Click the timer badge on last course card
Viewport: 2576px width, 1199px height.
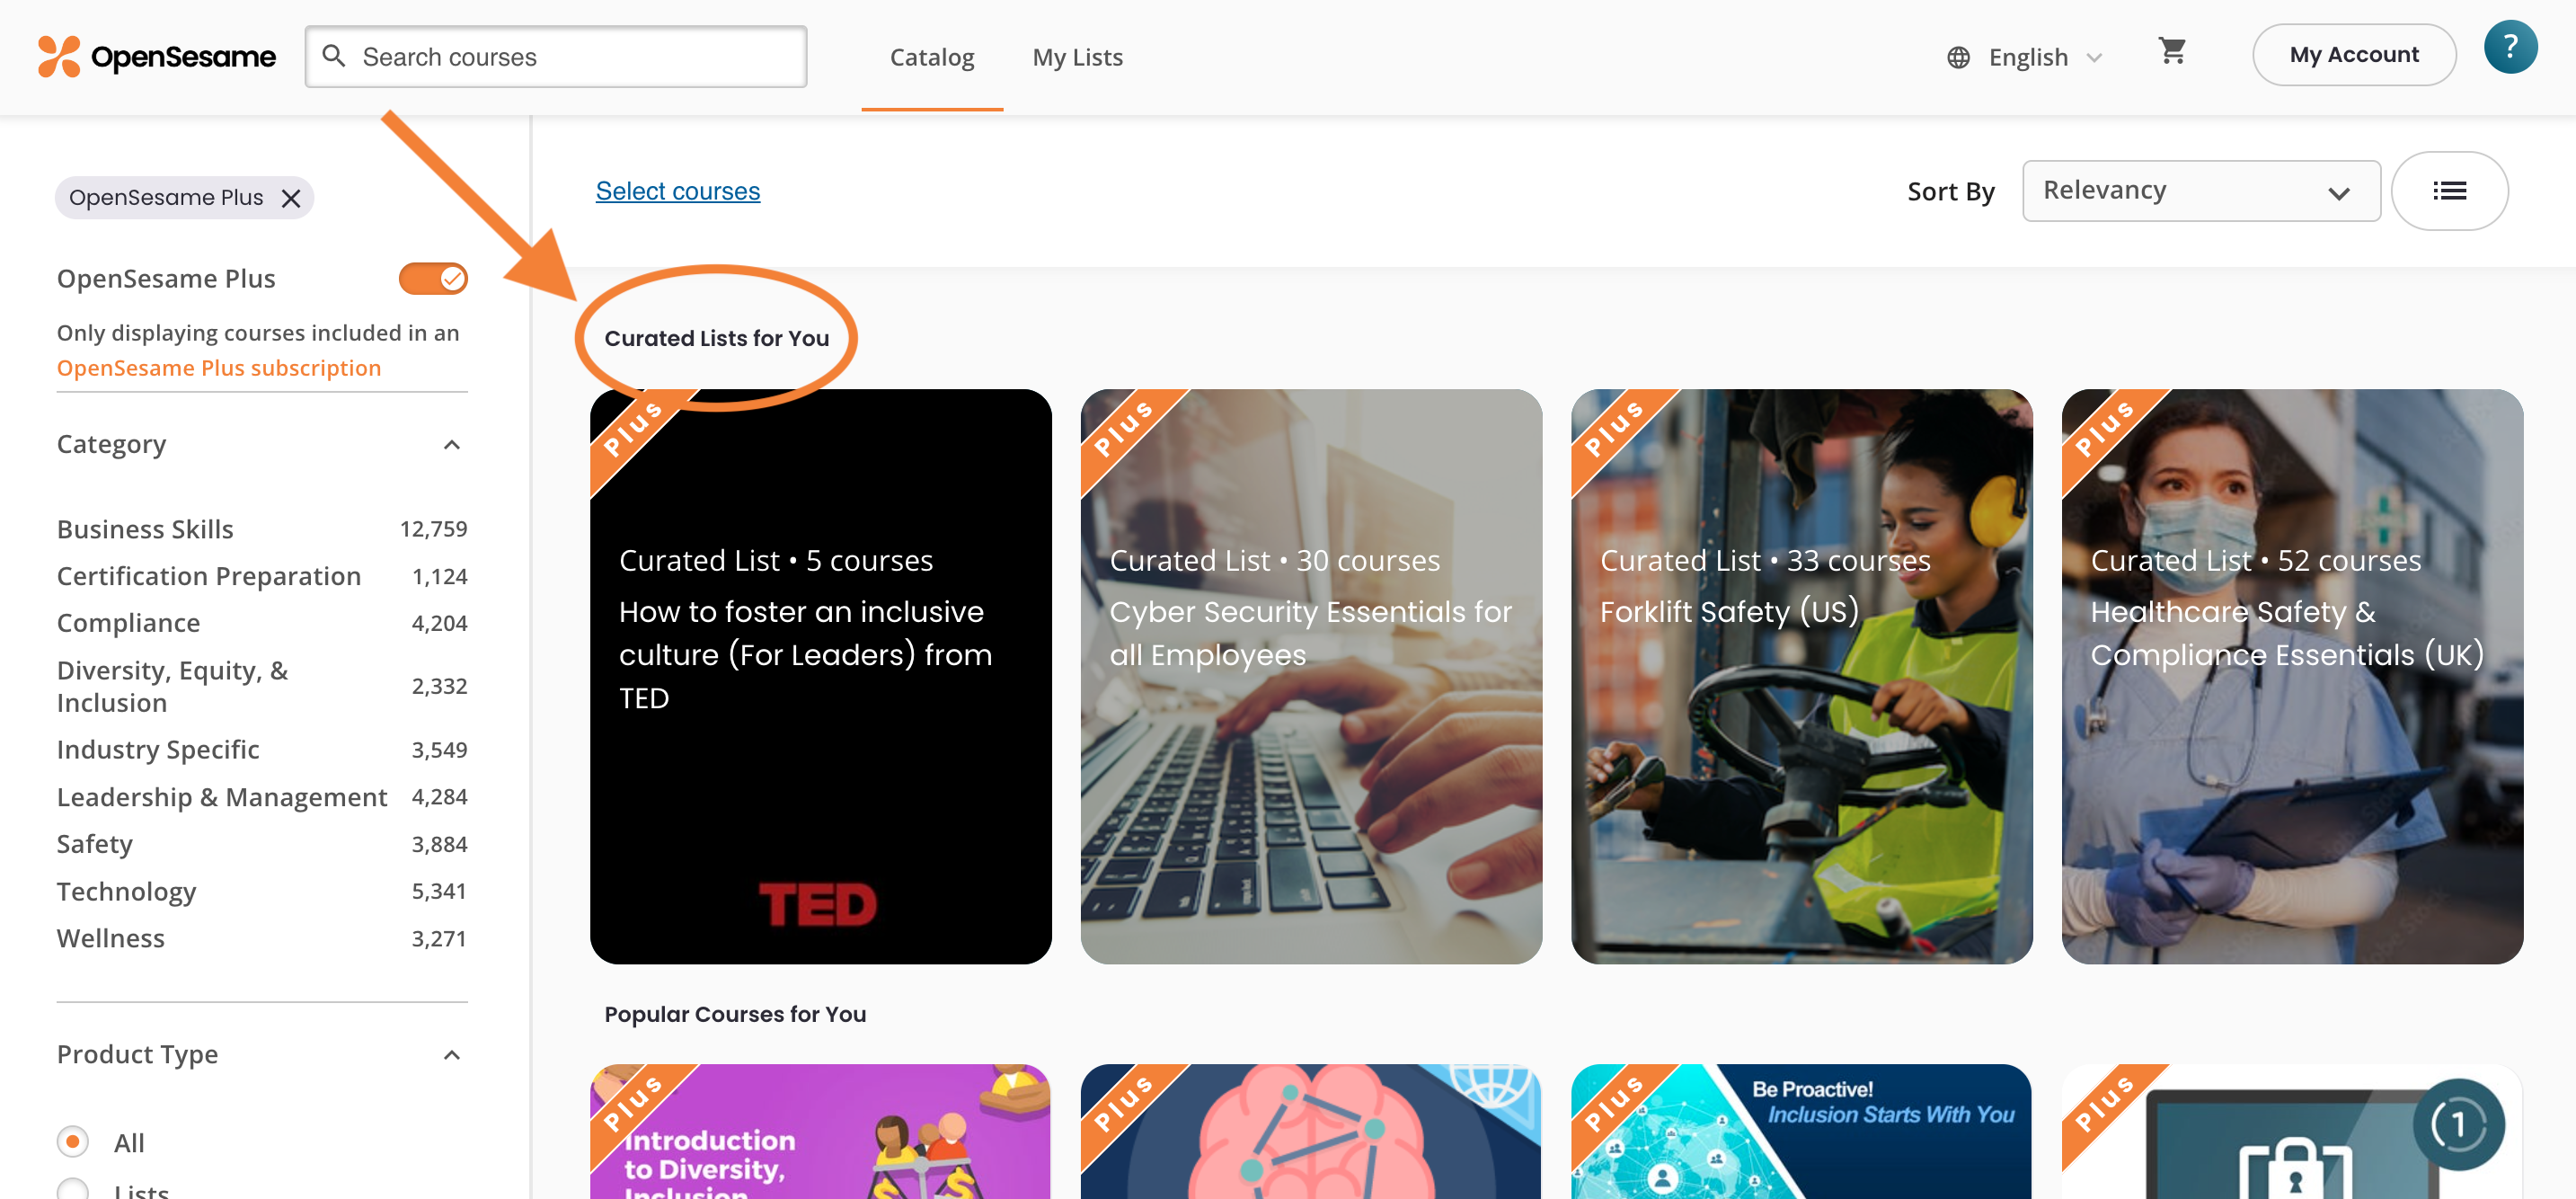click(x=2458, y=1124)
